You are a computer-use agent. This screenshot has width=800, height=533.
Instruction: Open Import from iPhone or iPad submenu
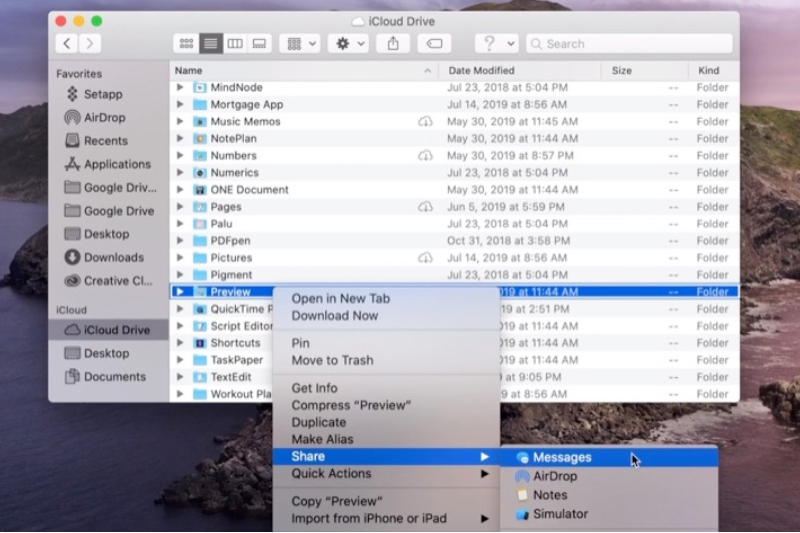coord(386,519)
